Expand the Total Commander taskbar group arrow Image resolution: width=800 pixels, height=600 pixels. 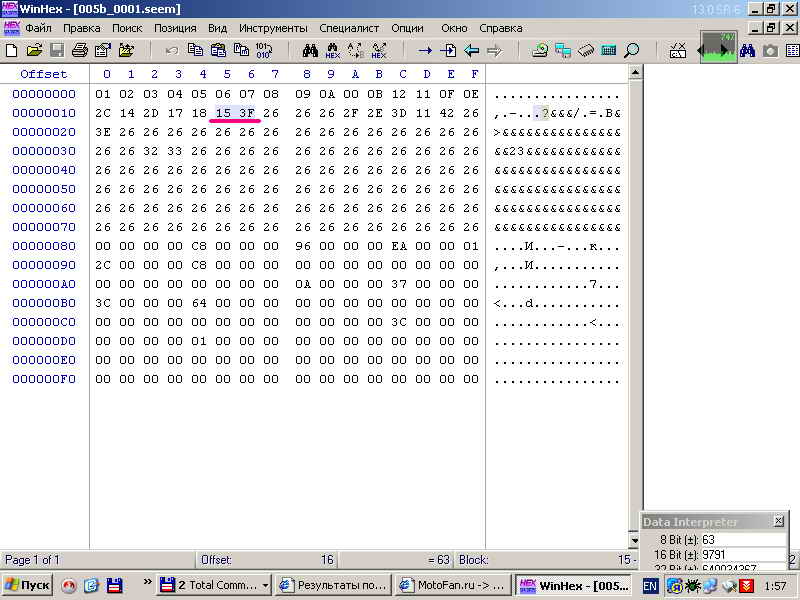[x=265, y=585]
